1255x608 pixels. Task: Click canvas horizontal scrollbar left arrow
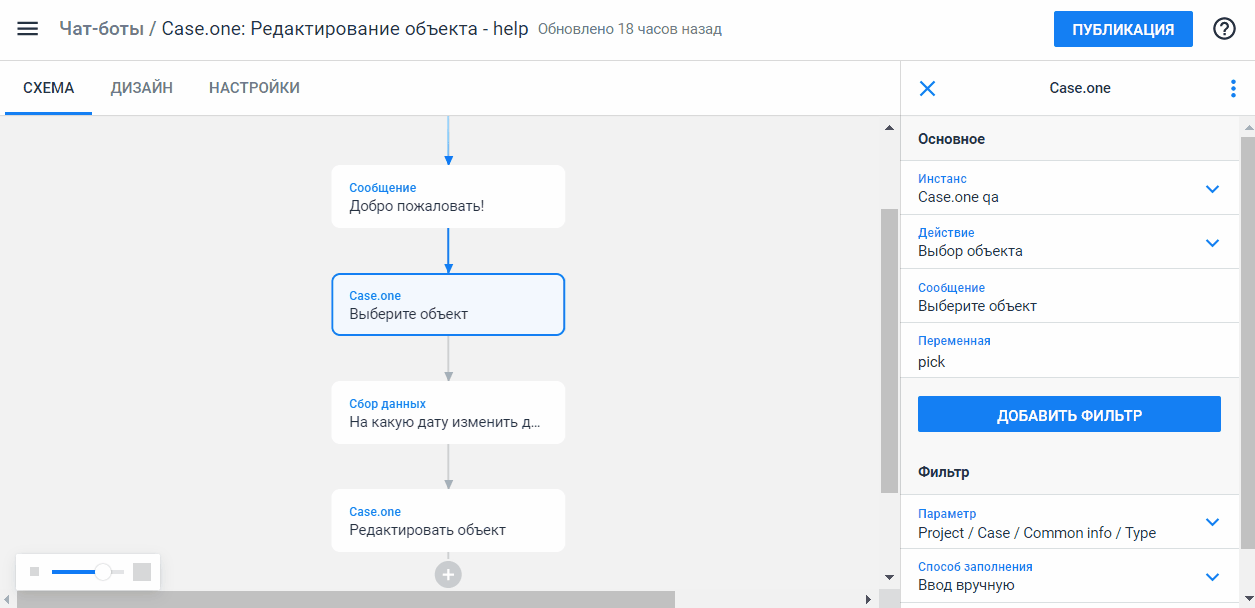[9, 599]
